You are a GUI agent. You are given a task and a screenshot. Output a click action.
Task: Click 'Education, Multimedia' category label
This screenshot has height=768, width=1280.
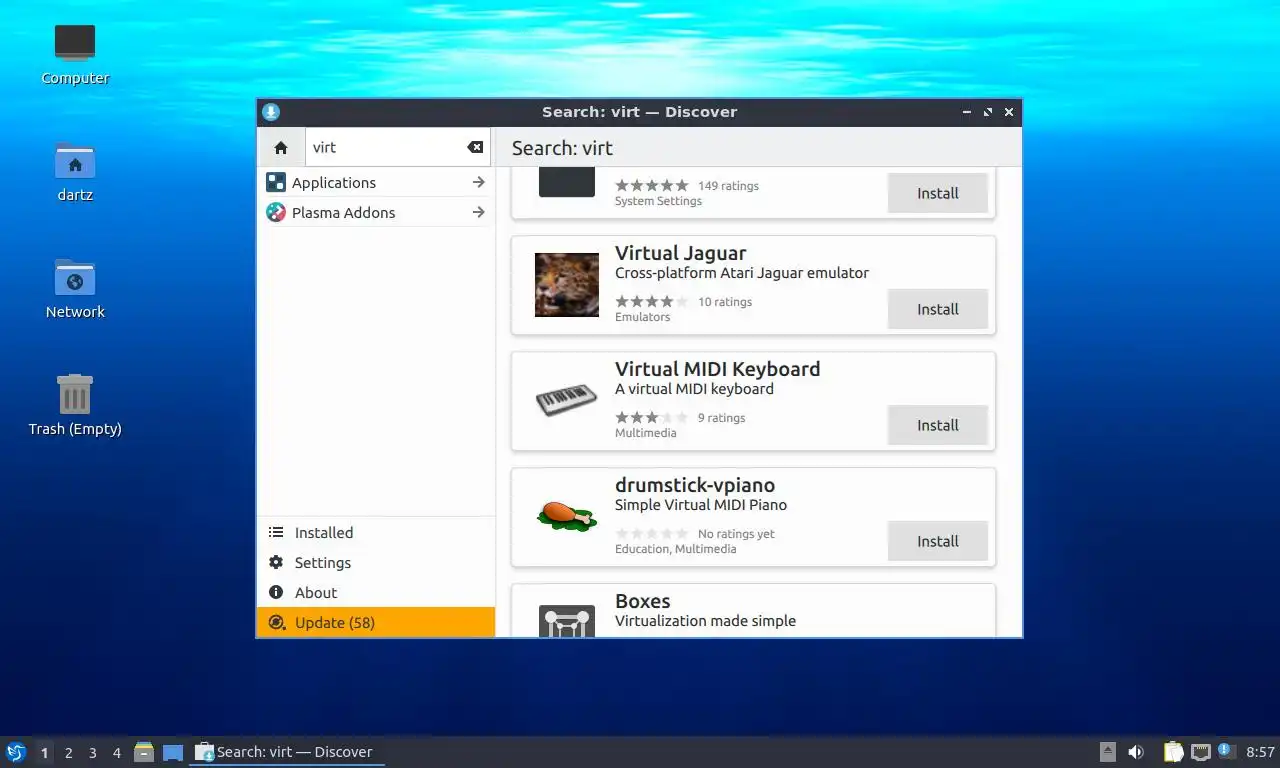(675, 549)
